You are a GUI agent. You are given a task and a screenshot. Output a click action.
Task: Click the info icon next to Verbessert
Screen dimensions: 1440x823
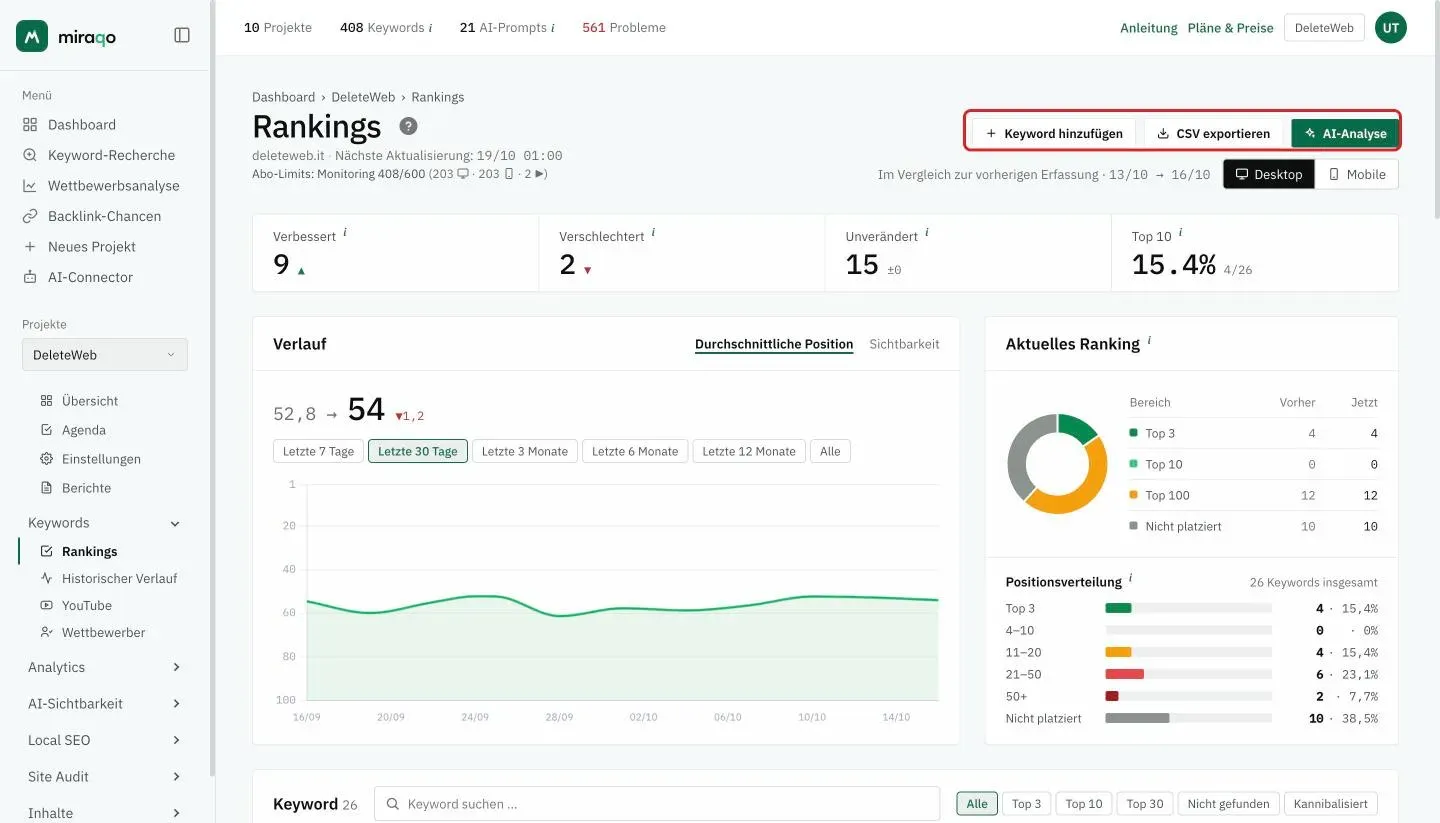[x=345, y=232]
